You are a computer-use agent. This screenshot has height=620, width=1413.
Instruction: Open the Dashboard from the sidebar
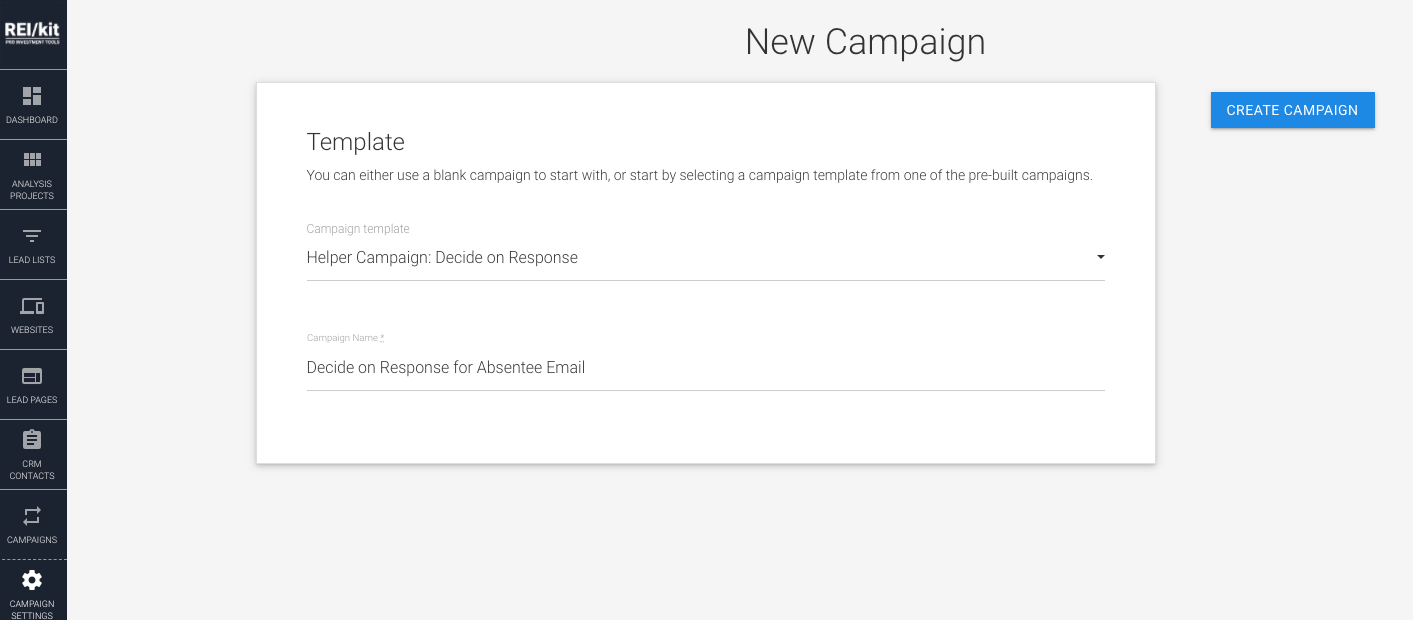click(33, 104)
